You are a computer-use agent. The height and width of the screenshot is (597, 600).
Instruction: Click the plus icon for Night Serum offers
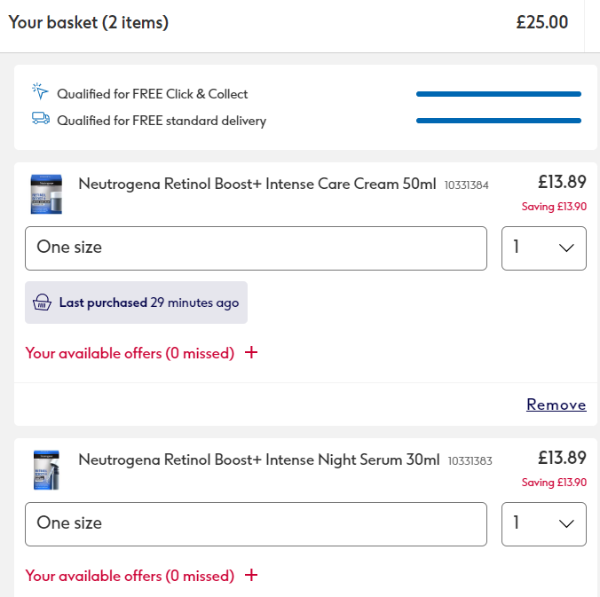point(251,575)
